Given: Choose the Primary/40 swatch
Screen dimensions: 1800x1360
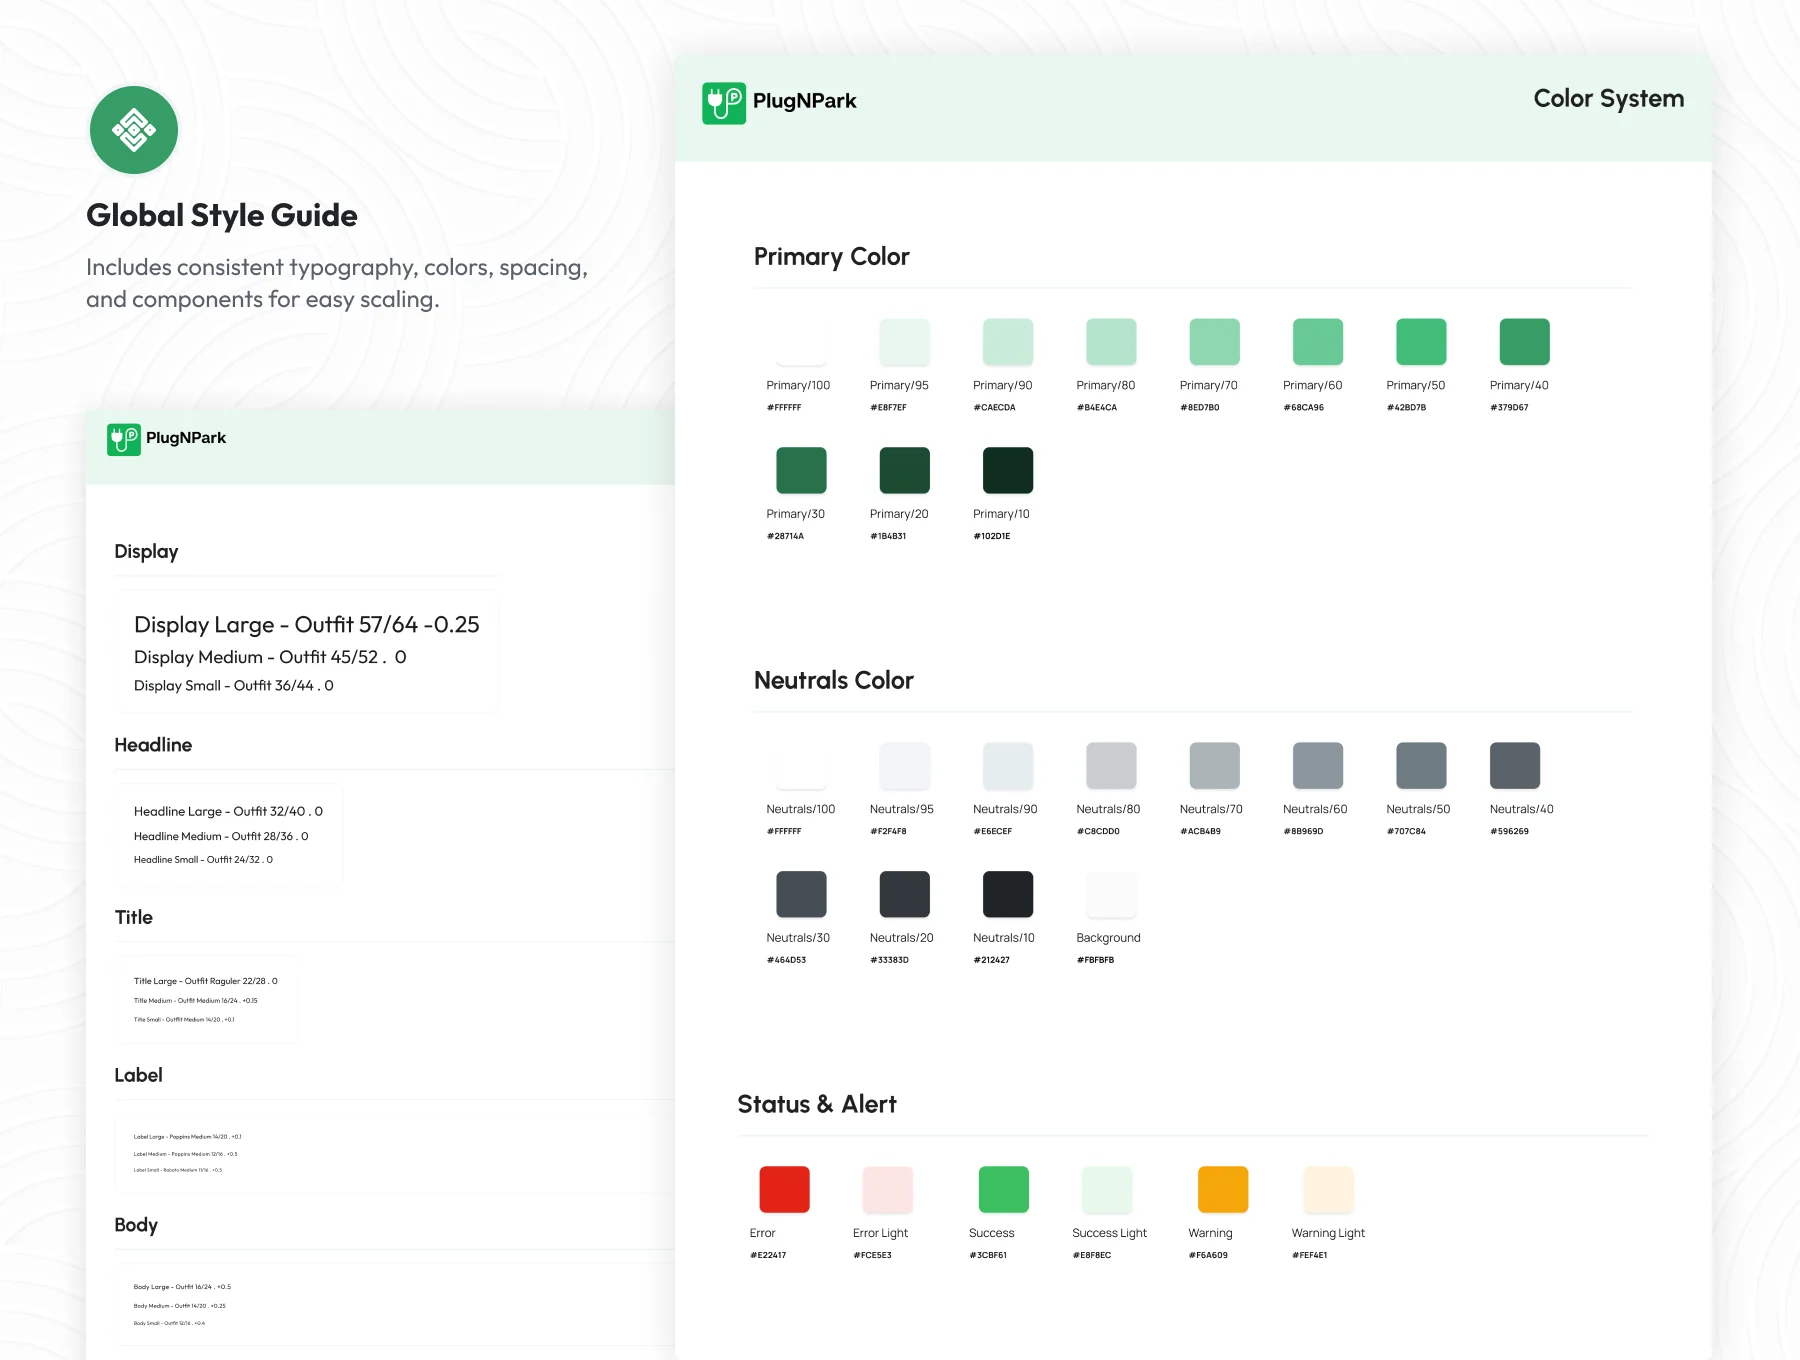Looking at the screenshot, I should pyautogui.click(x=1524, y=342).
